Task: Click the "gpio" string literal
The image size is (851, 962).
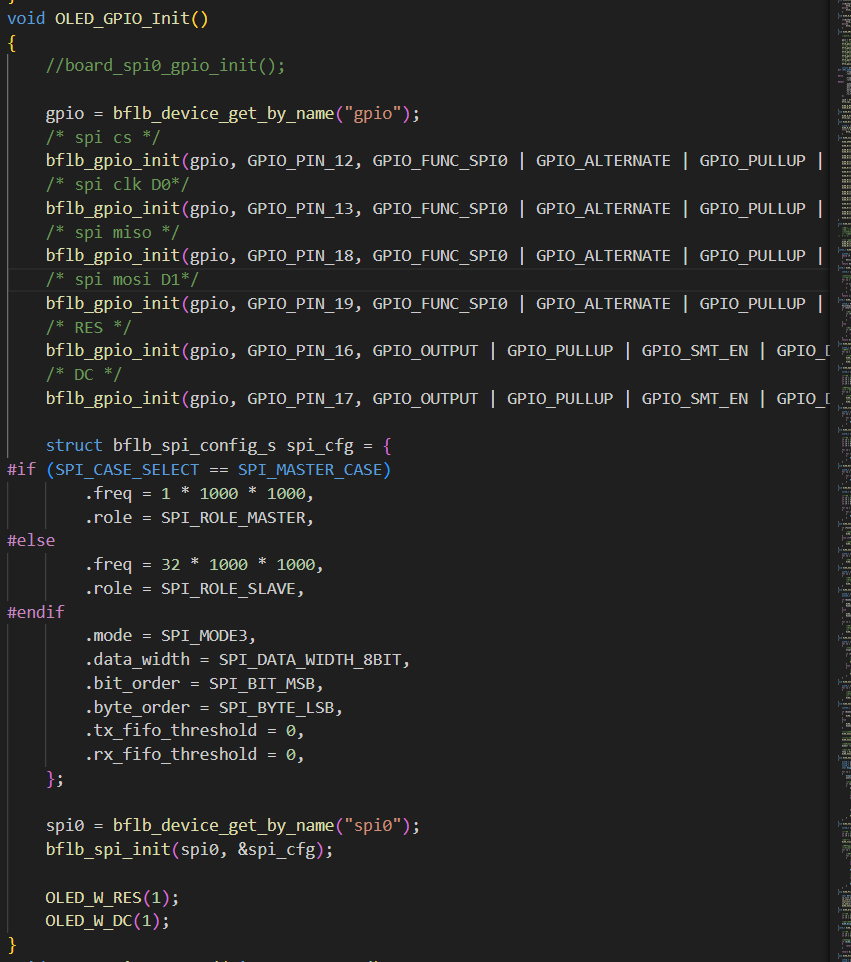Action: click(x=372, y=114)
